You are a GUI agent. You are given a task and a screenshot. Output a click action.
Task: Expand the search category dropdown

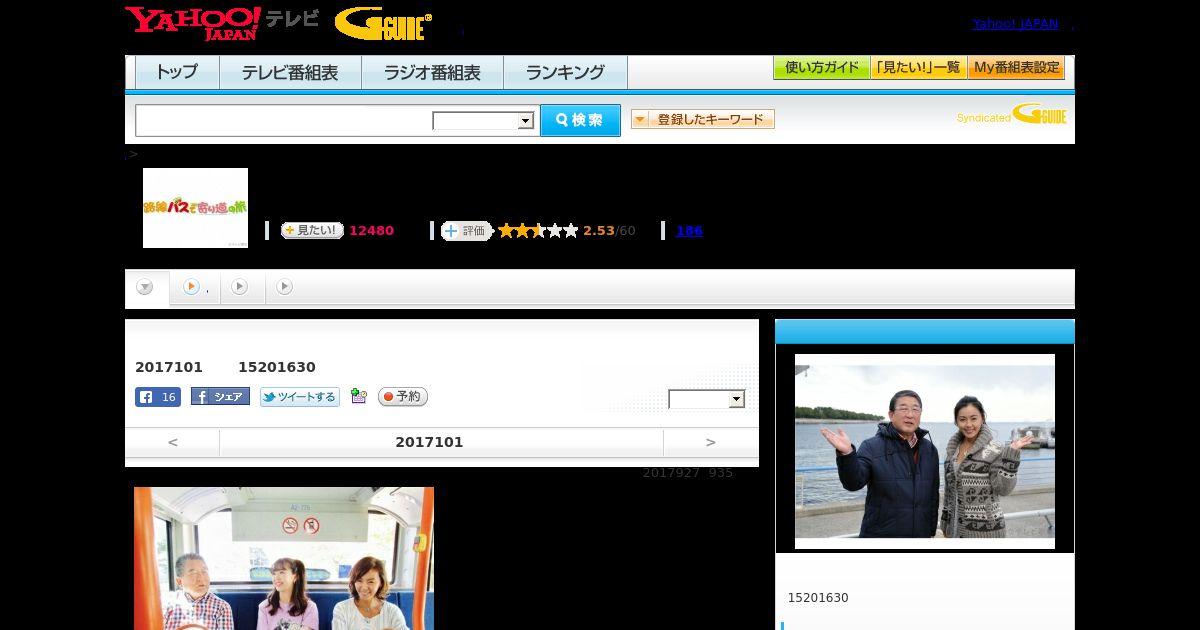[484, 121]
